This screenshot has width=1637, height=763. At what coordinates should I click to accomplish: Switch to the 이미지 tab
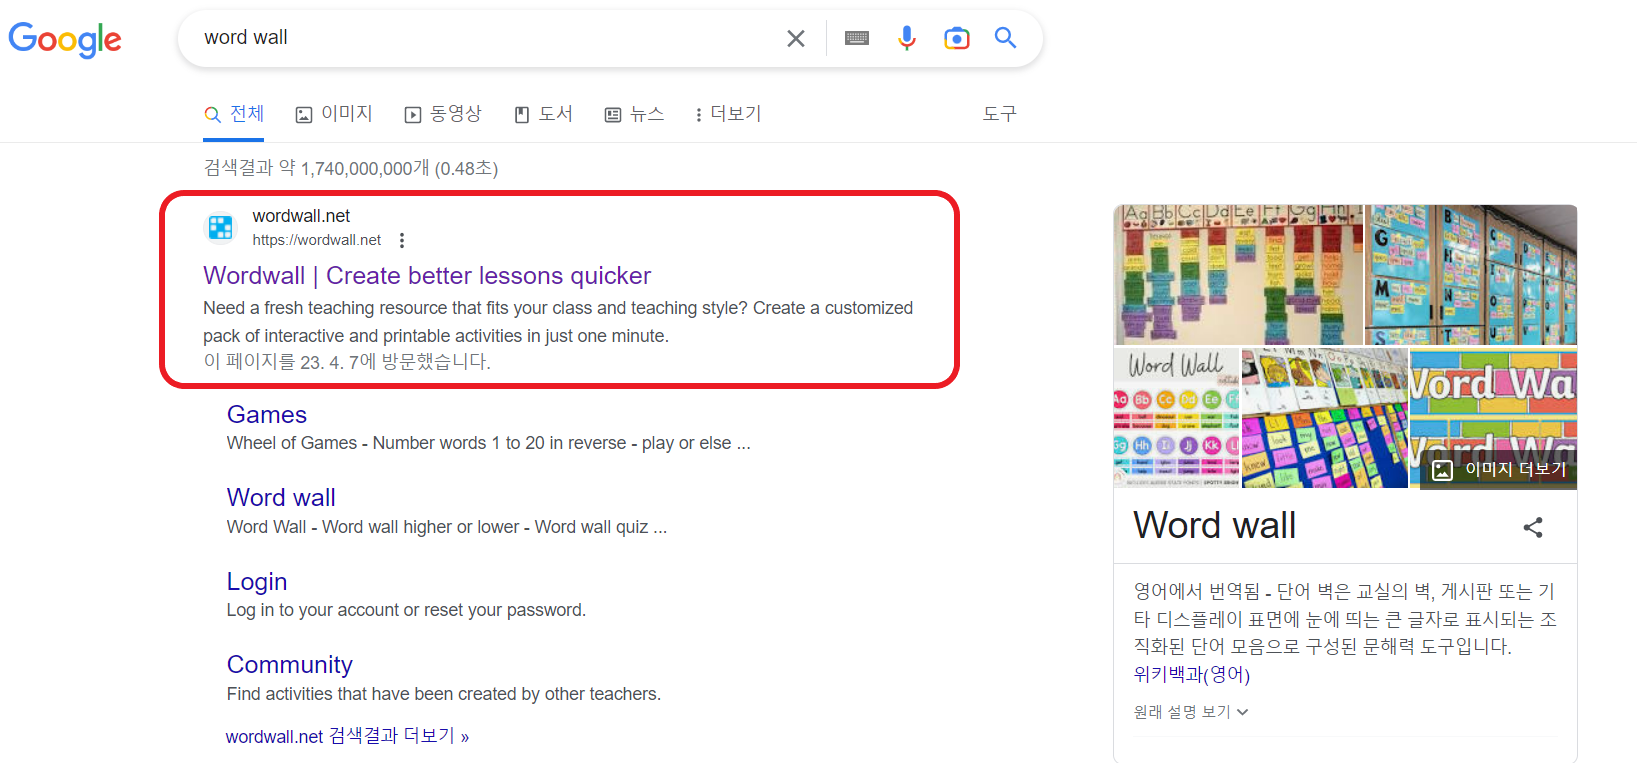pos(334,114)
